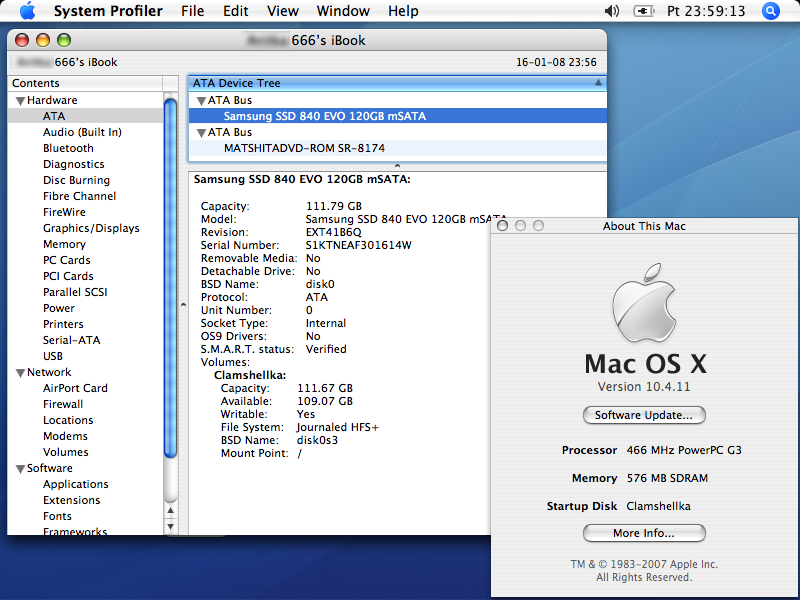Image resolution: width=800 pixels, height=600 pixels.
Task: Collapse the Software section
Action: point(20,469)
